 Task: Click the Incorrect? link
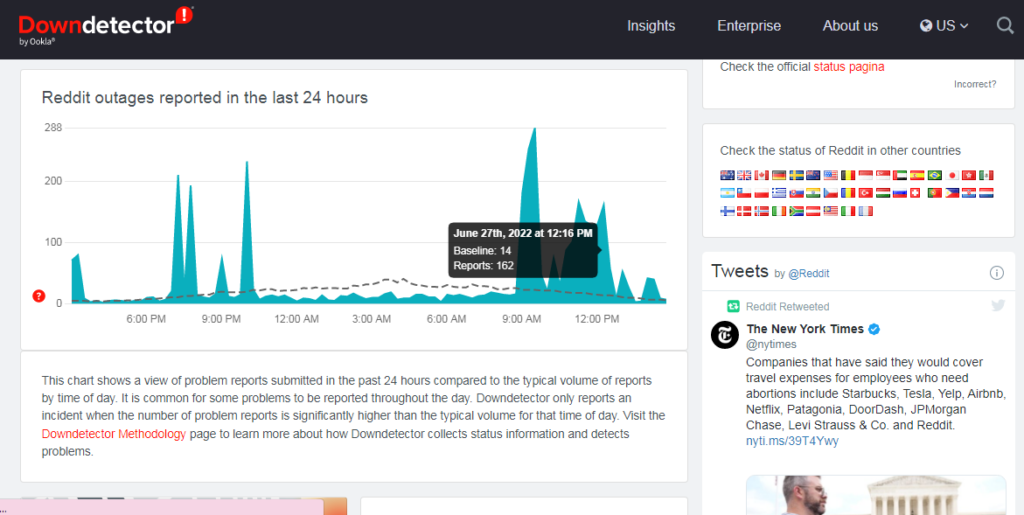[x=975, y=84]
